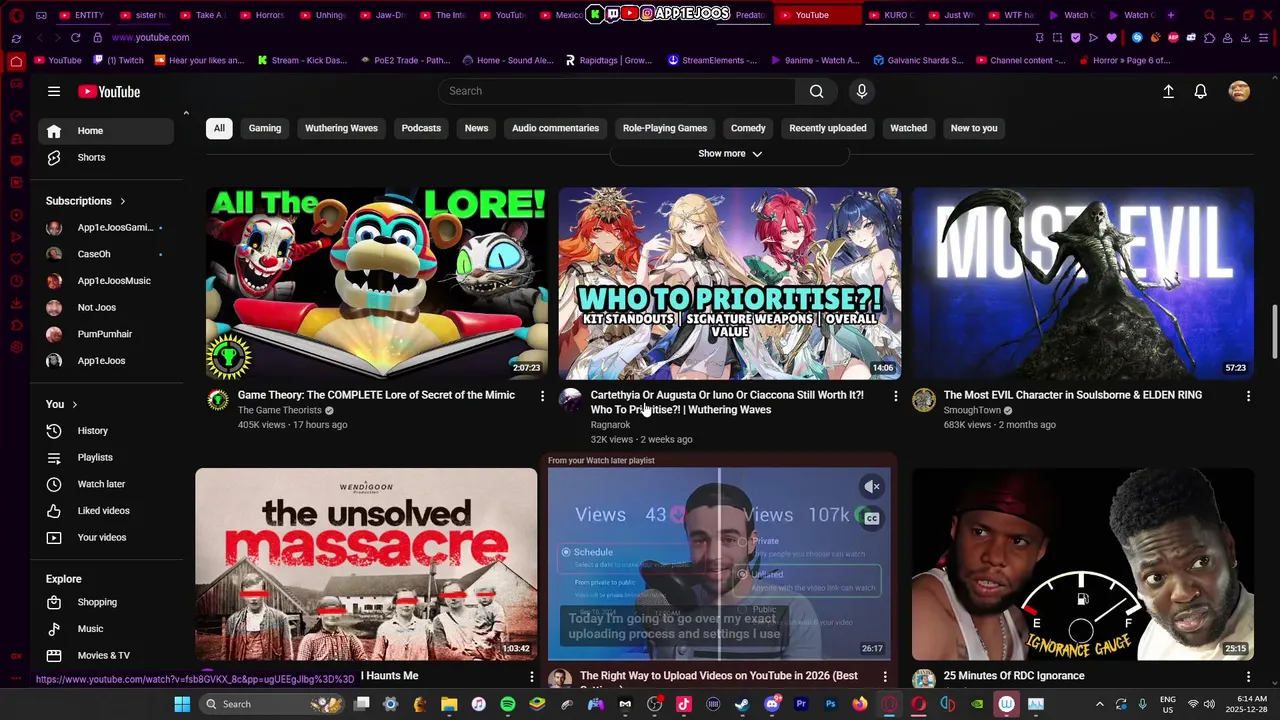This screenshot has width=1280, height=720.
Task: Click the search magnifier button
Action: pyautogui.click(x=816, y=91)
